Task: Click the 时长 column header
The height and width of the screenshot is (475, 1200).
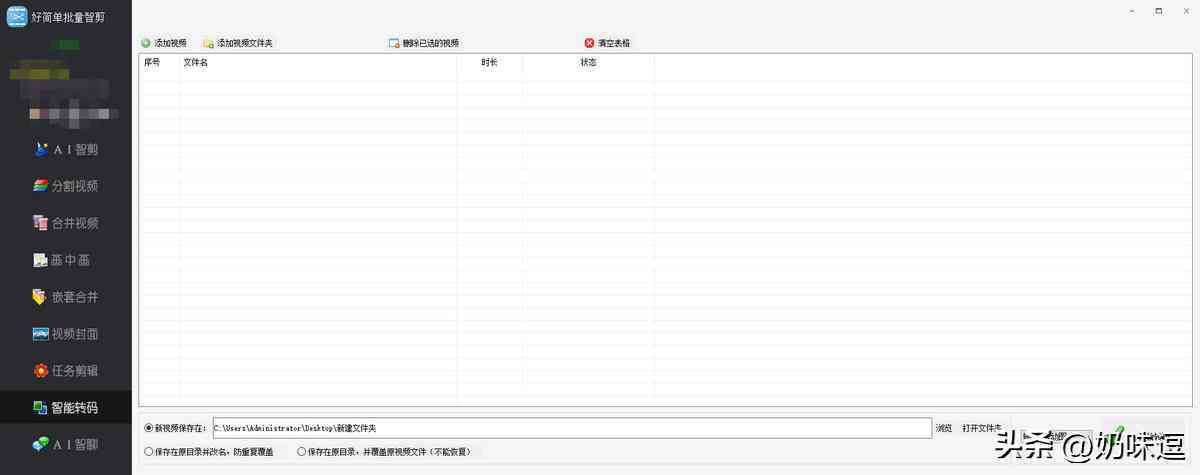Action: (x=490, y=62)
